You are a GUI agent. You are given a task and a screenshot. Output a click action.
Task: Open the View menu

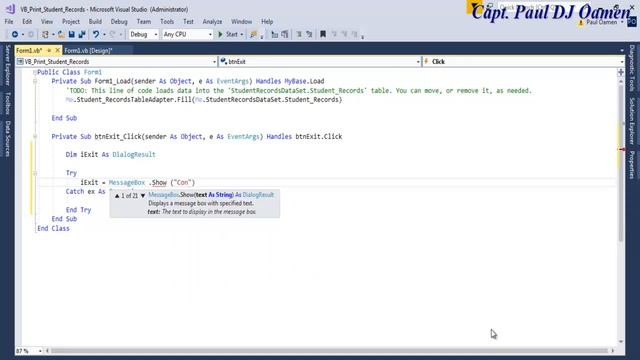click(47, 22)
